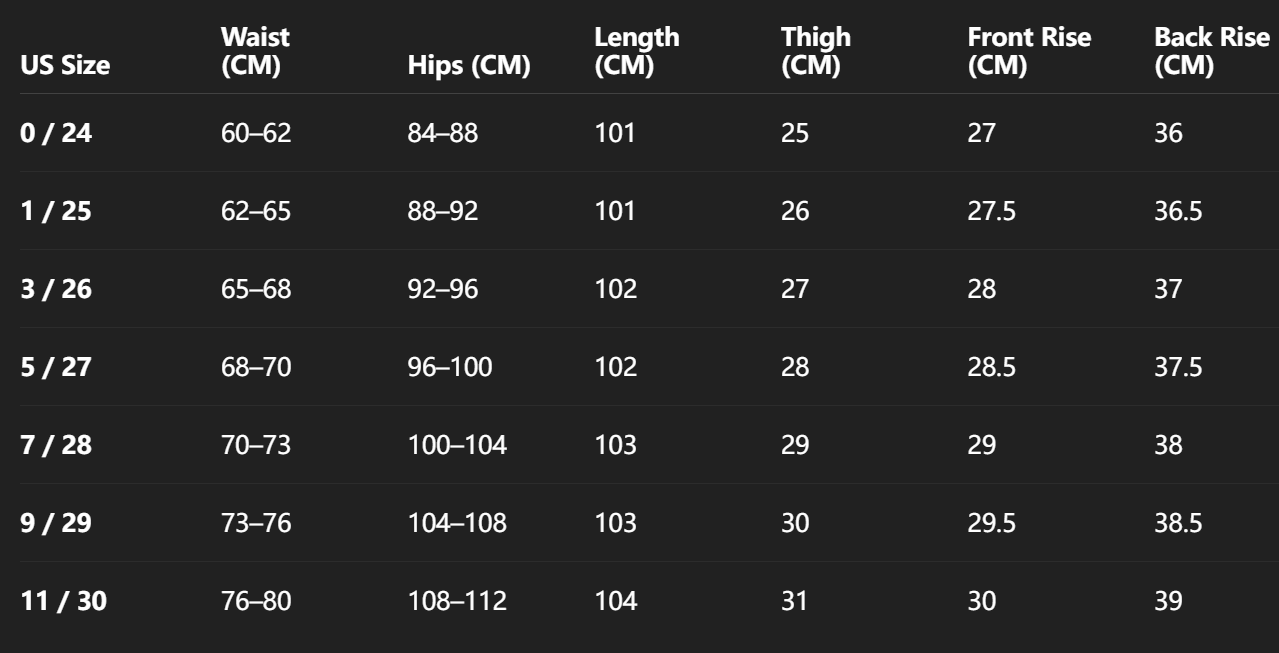The image size is (1279, 653).
Task: Click the 60–62 waist measurement cell
Action: pos(256,133)
